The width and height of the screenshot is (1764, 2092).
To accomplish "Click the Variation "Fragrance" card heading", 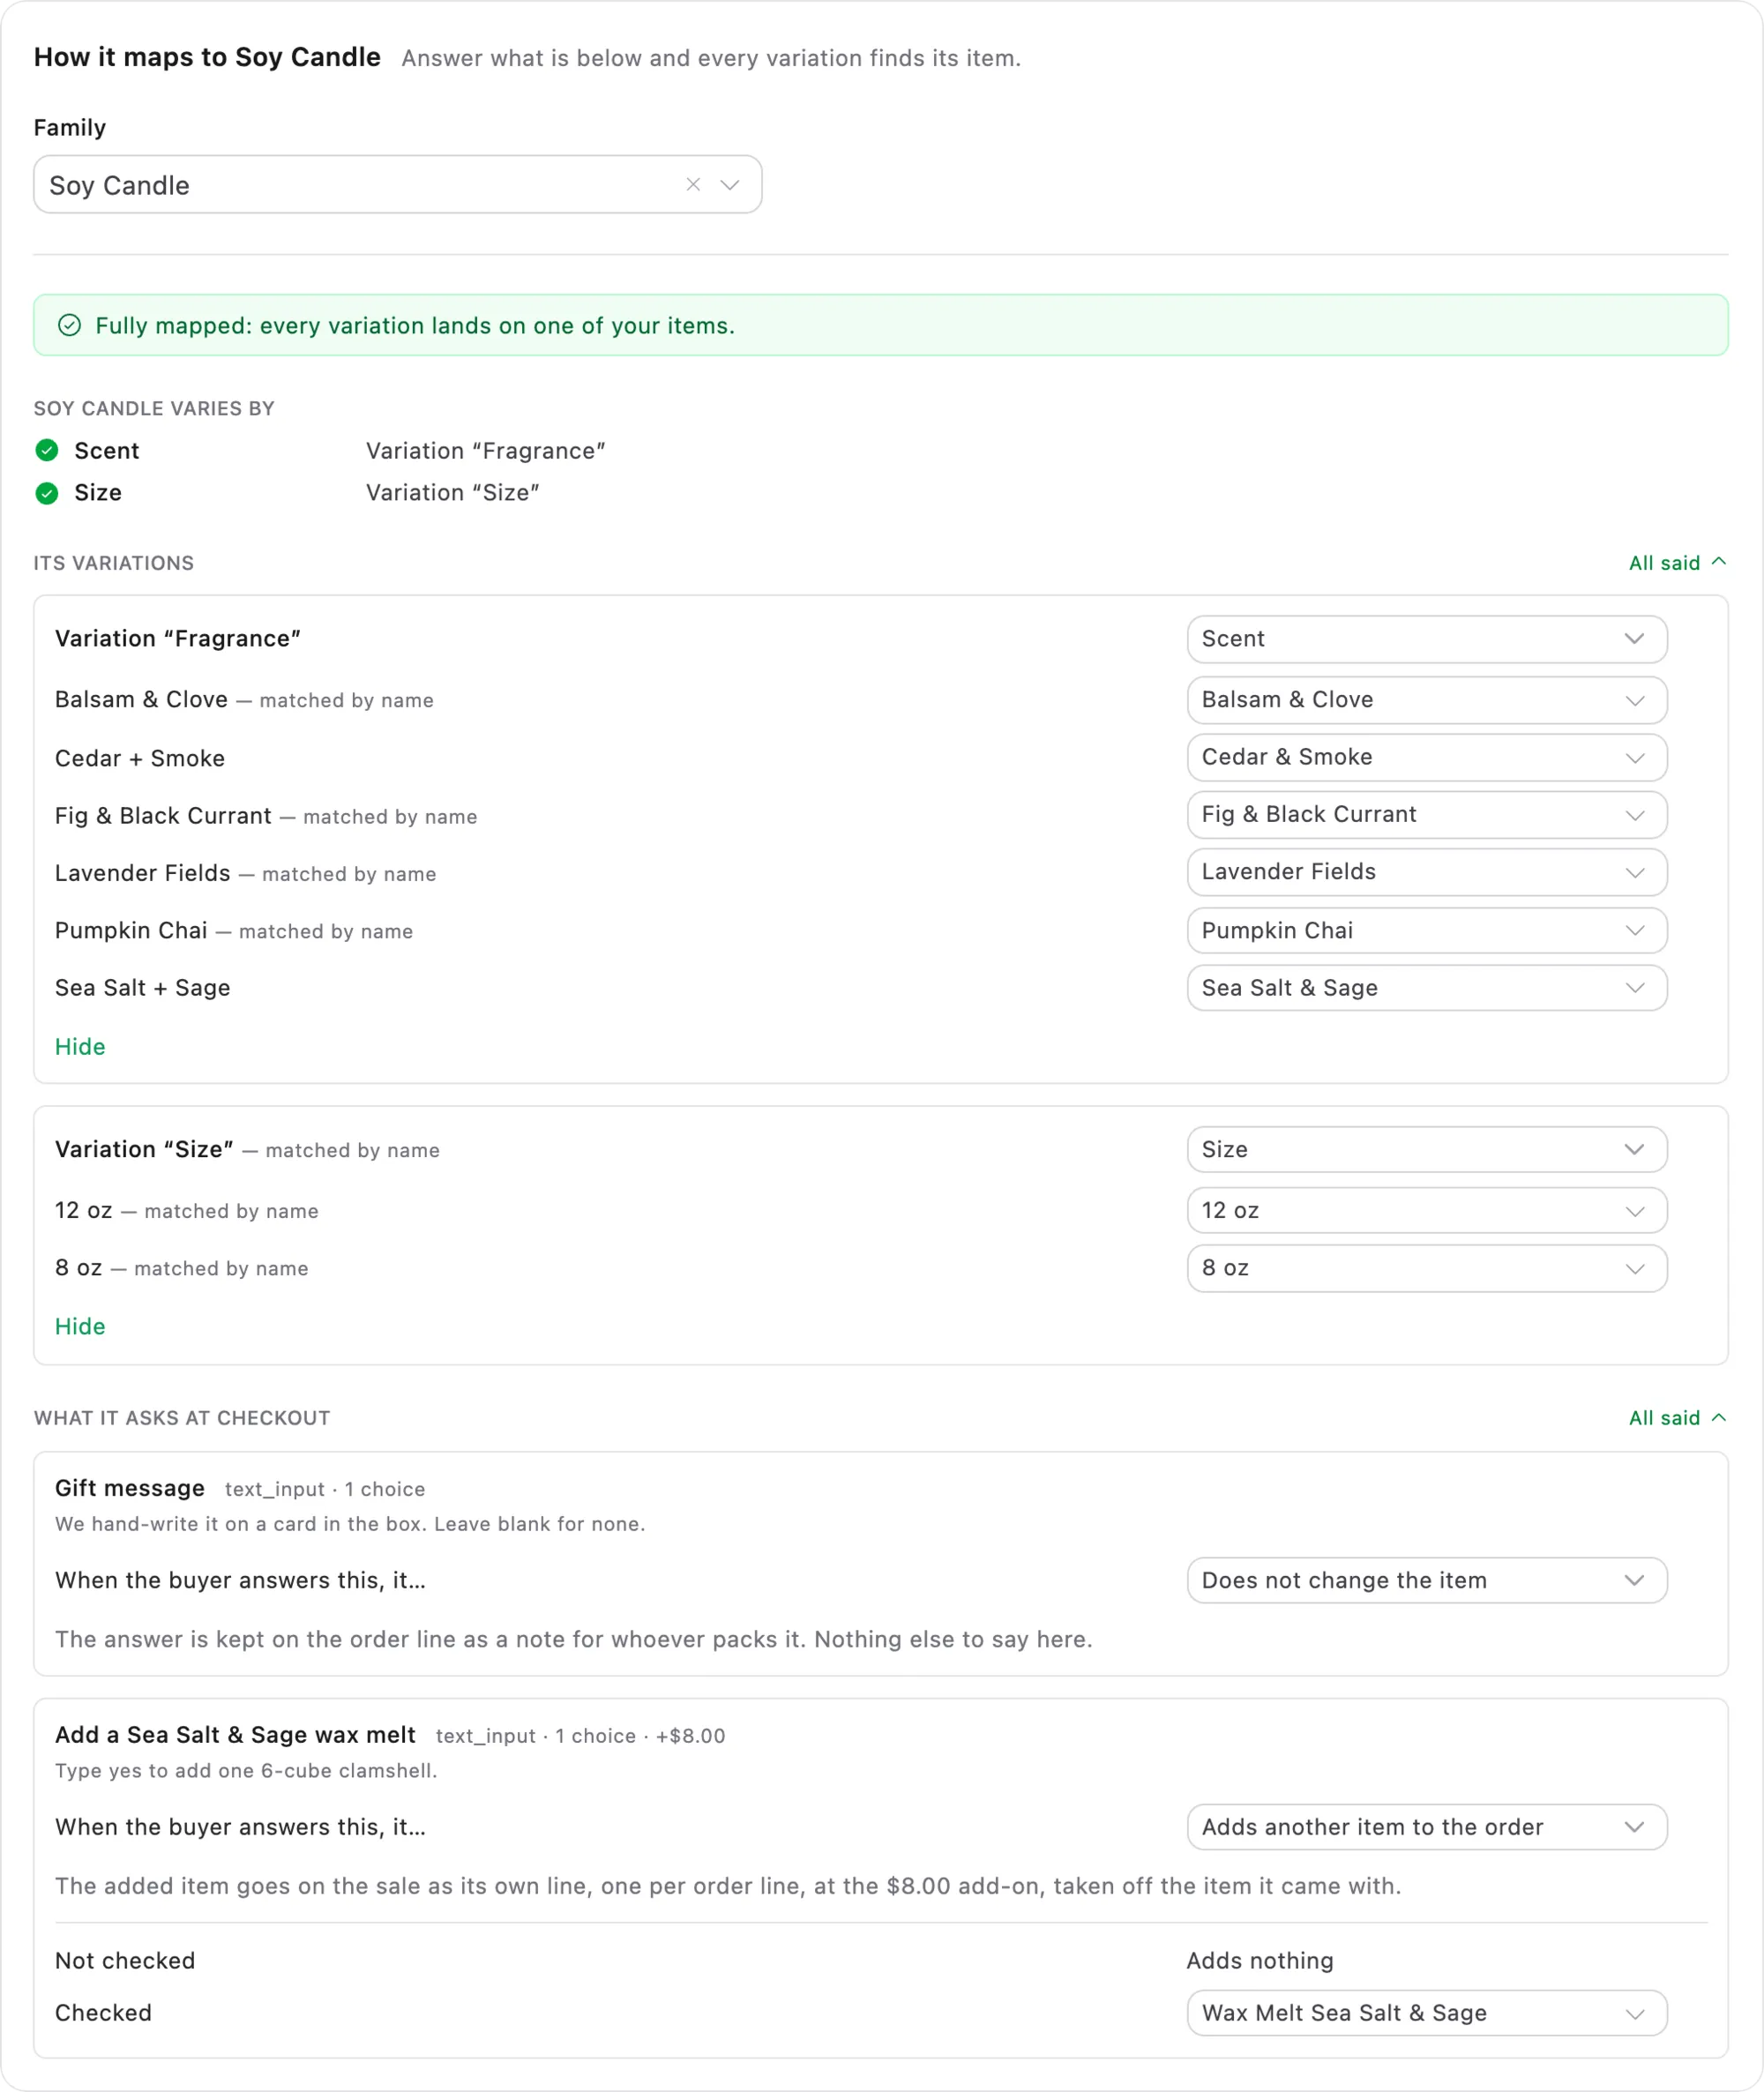I will pos(178,639).
